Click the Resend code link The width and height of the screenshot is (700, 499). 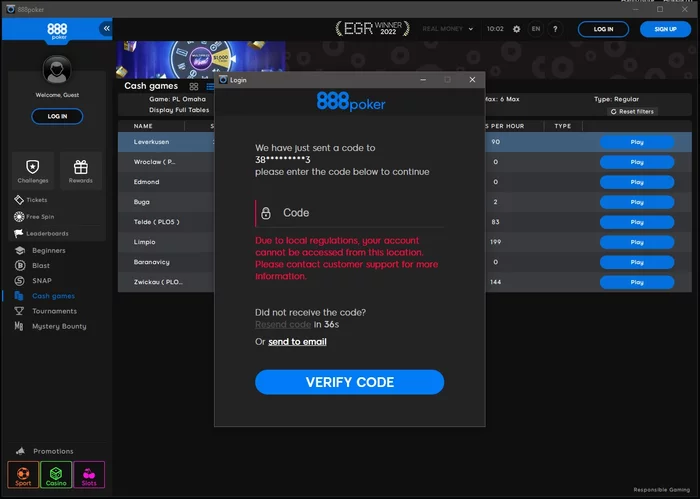click(283, 324)
